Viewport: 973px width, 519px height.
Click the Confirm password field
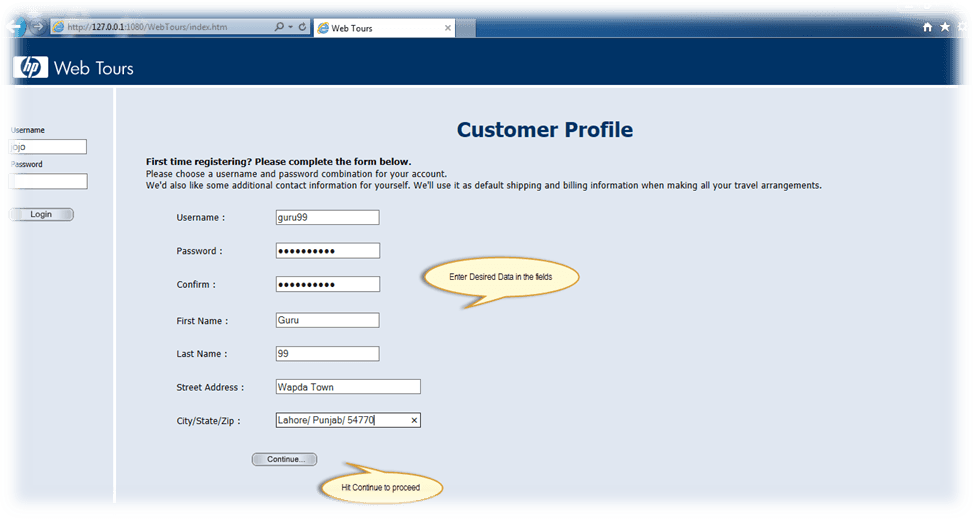[x=327, y=284]
